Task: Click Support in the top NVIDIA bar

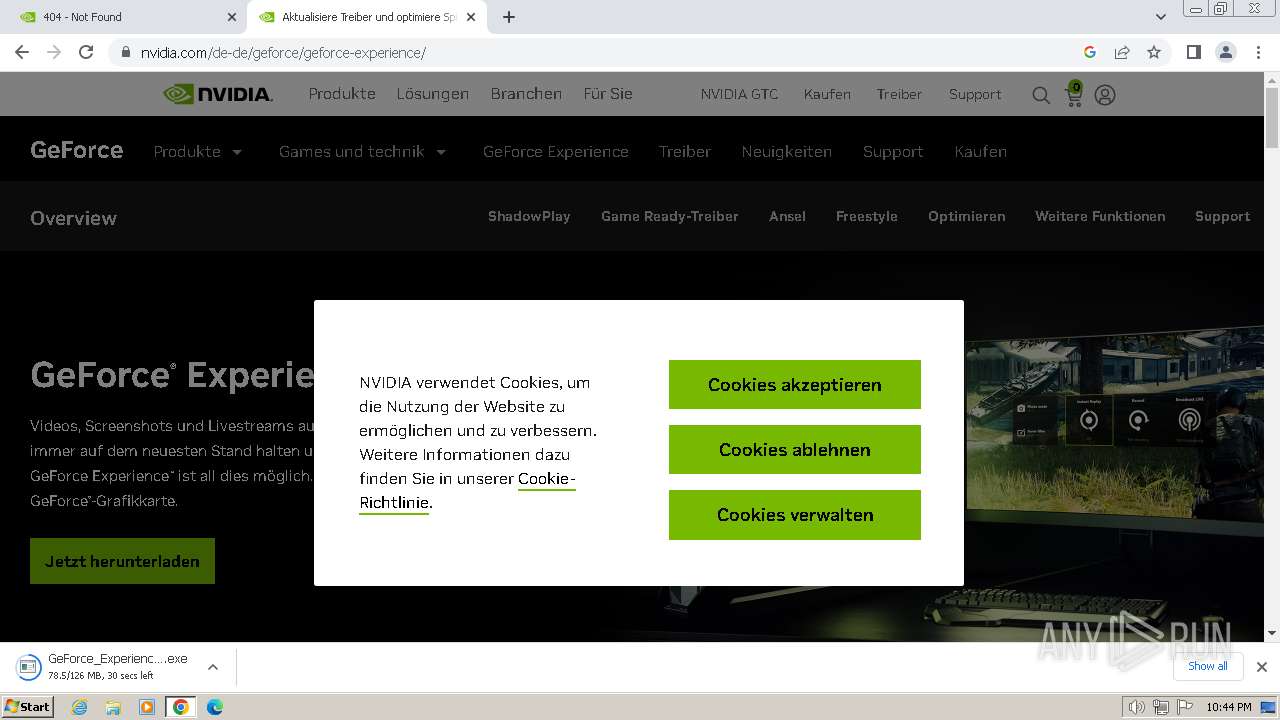Action: point(975,94)
